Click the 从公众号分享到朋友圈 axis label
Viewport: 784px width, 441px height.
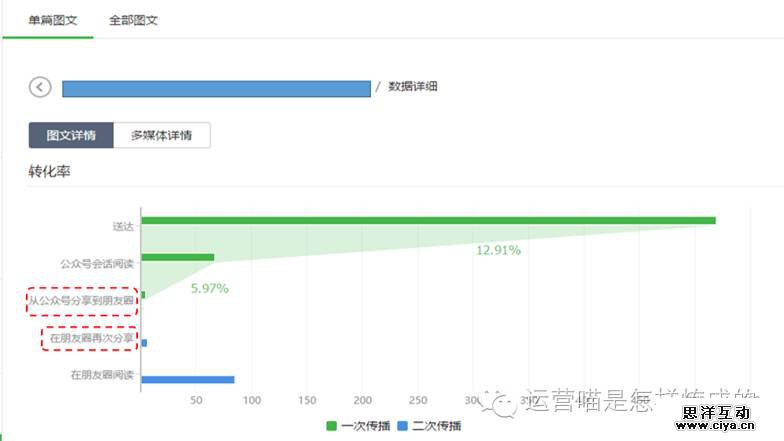click(x=82, y=301)
